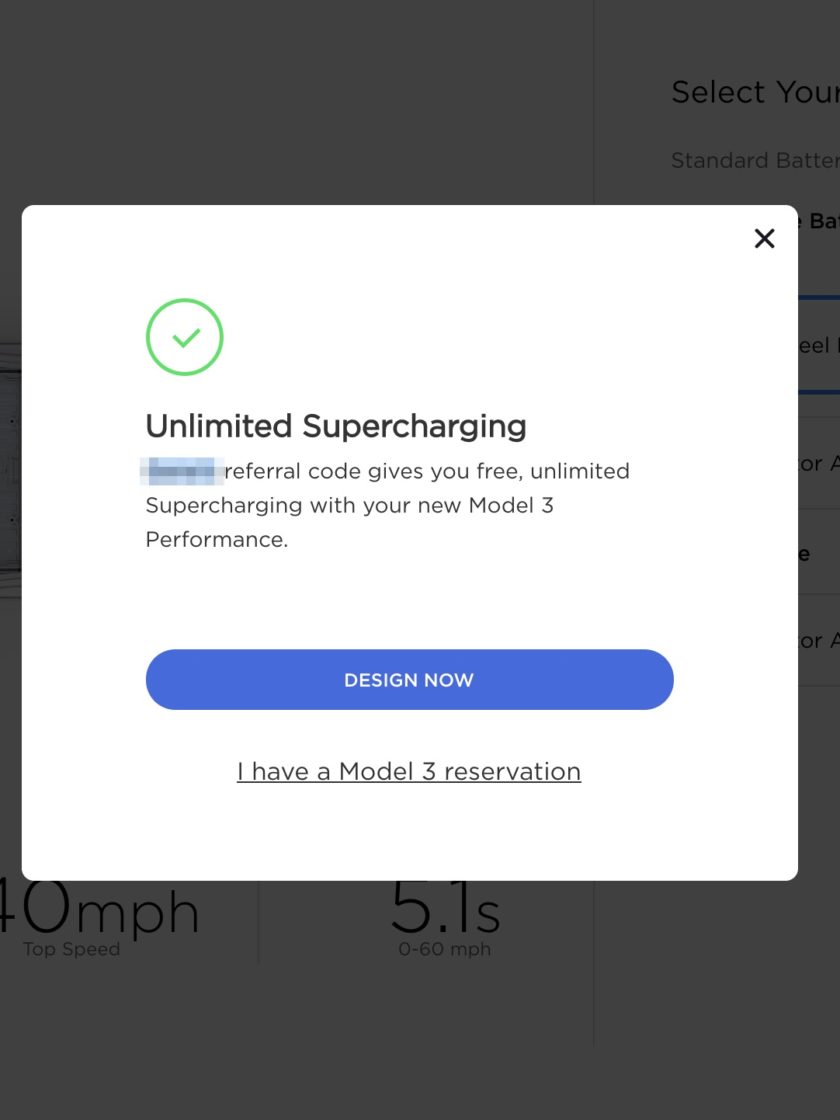Select the second dimmed 'or A' row
The image size is (840, 1120).
(x=819, y=641)
